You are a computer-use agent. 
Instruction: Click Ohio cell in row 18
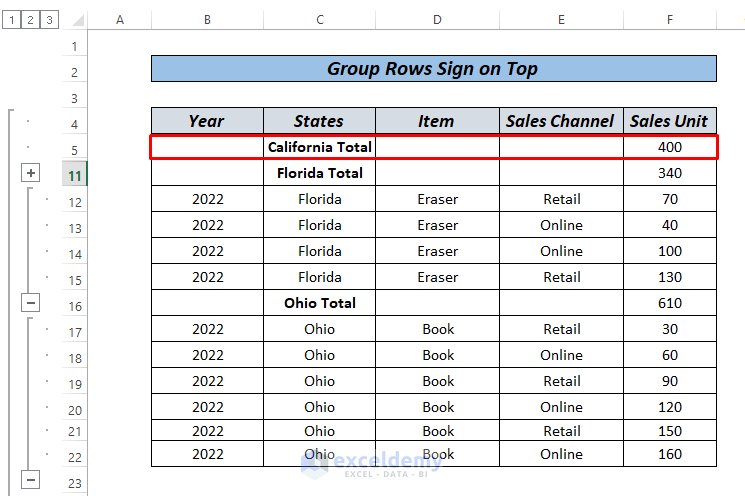[319, 355]
